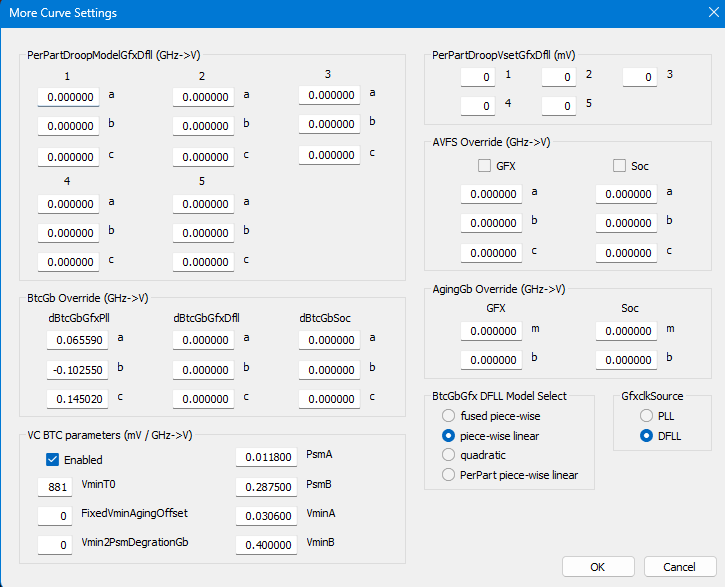
Task: Edit the PsmB value 0.287500
Action: tap(266, 487)
